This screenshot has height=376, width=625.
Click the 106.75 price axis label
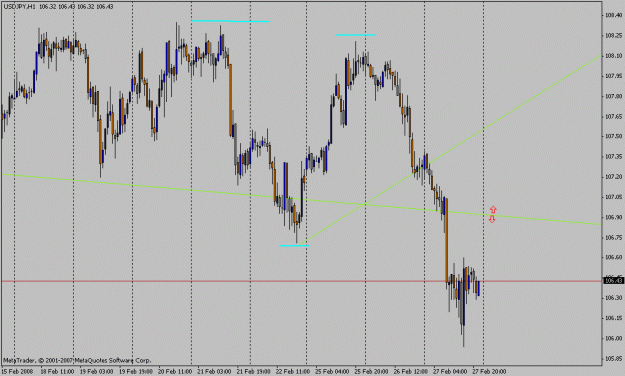(613, 238)
